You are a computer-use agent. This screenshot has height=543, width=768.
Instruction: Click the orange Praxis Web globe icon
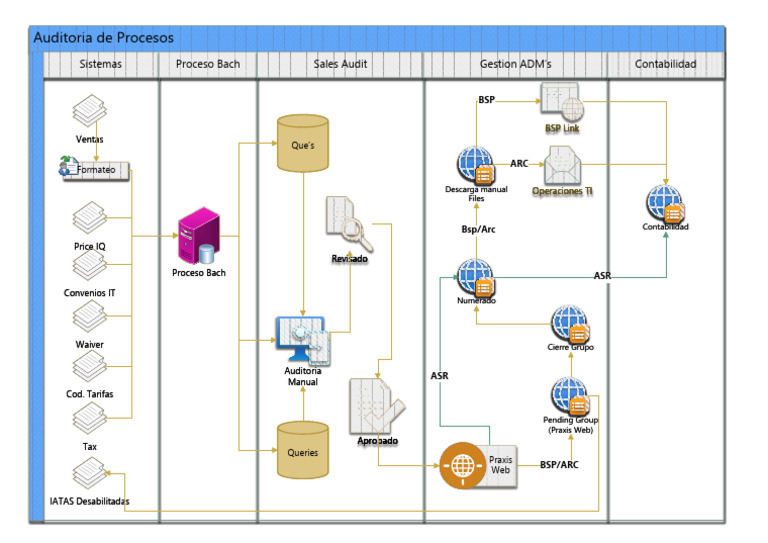click(x=462, y=466)
